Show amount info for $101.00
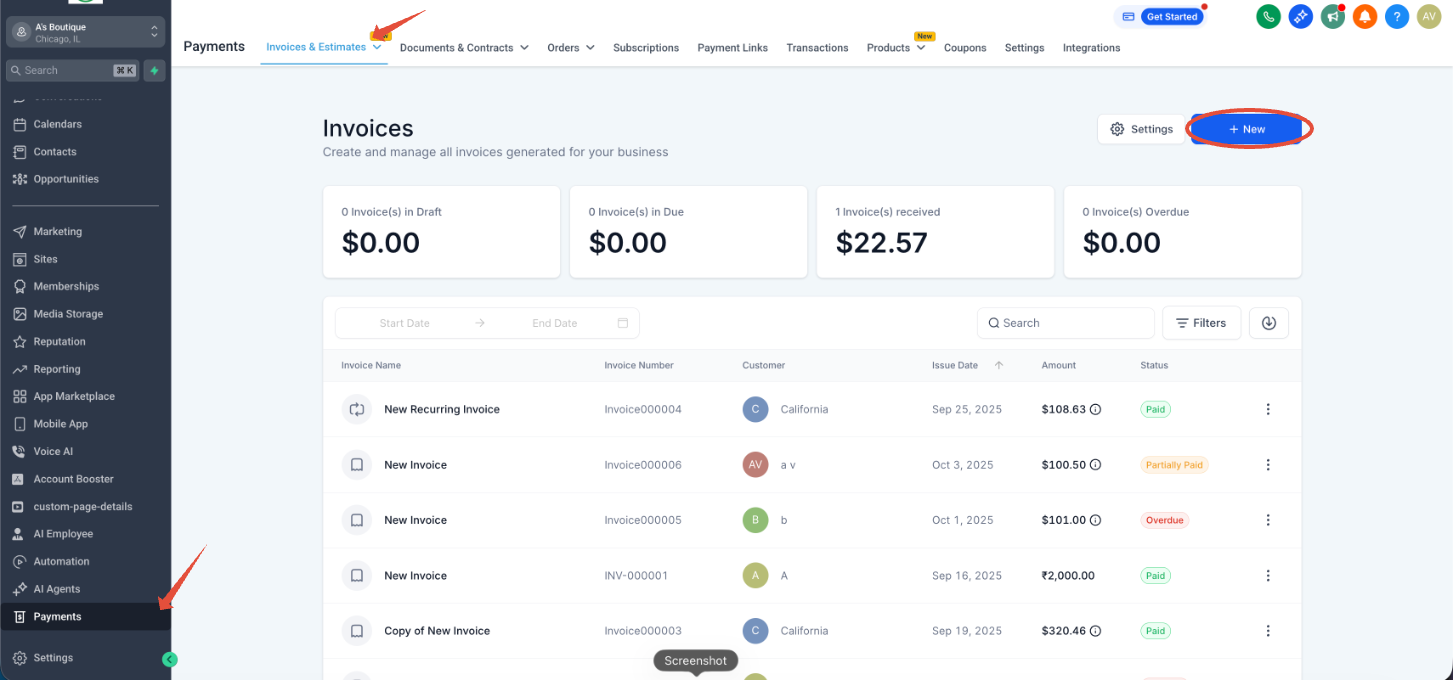This screenshot has height=680, width=1453. point(1095,520)
